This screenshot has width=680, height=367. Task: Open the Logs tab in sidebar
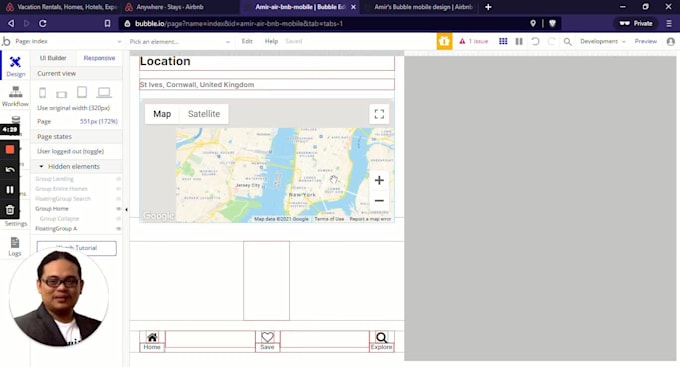tap(15, 246)
